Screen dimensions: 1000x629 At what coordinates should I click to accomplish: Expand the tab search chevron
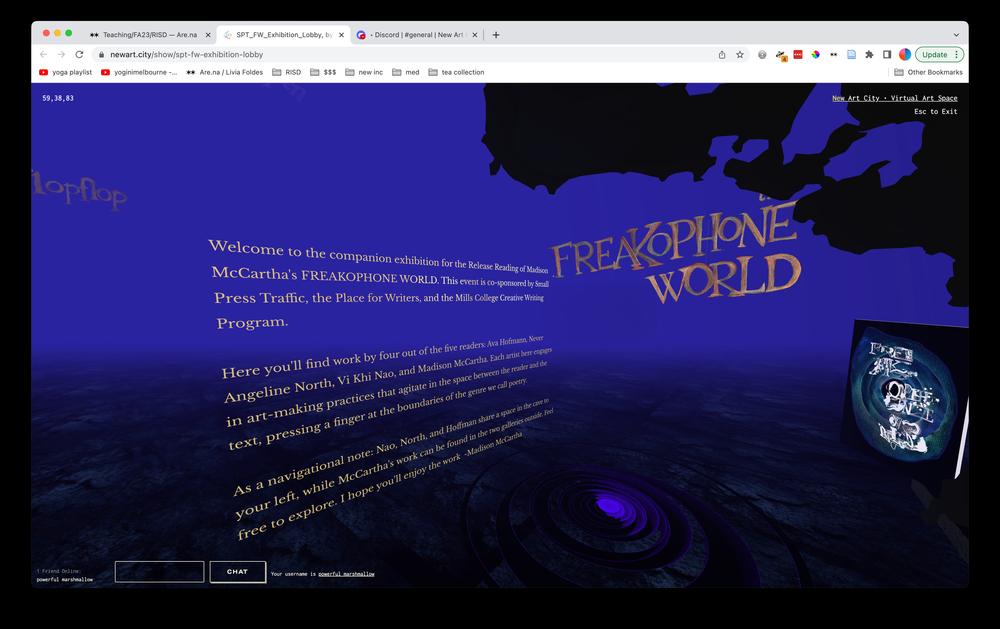coord(956,35)
